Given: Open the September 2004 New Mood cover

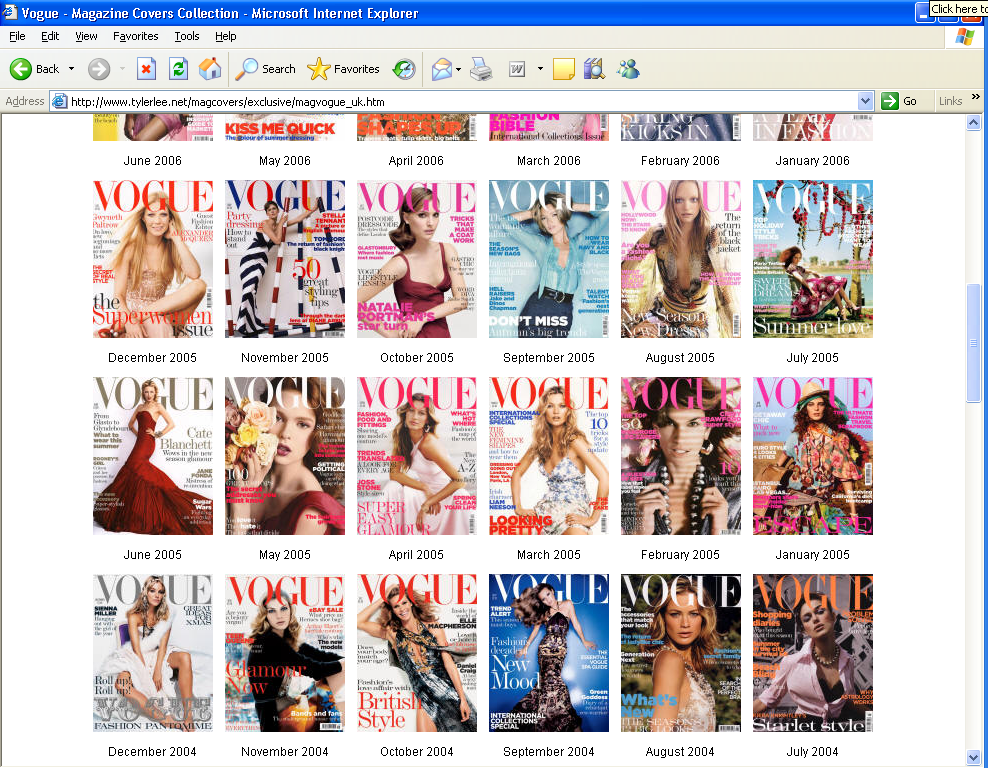Looking at the screenshot, I should tap(549, 653).
